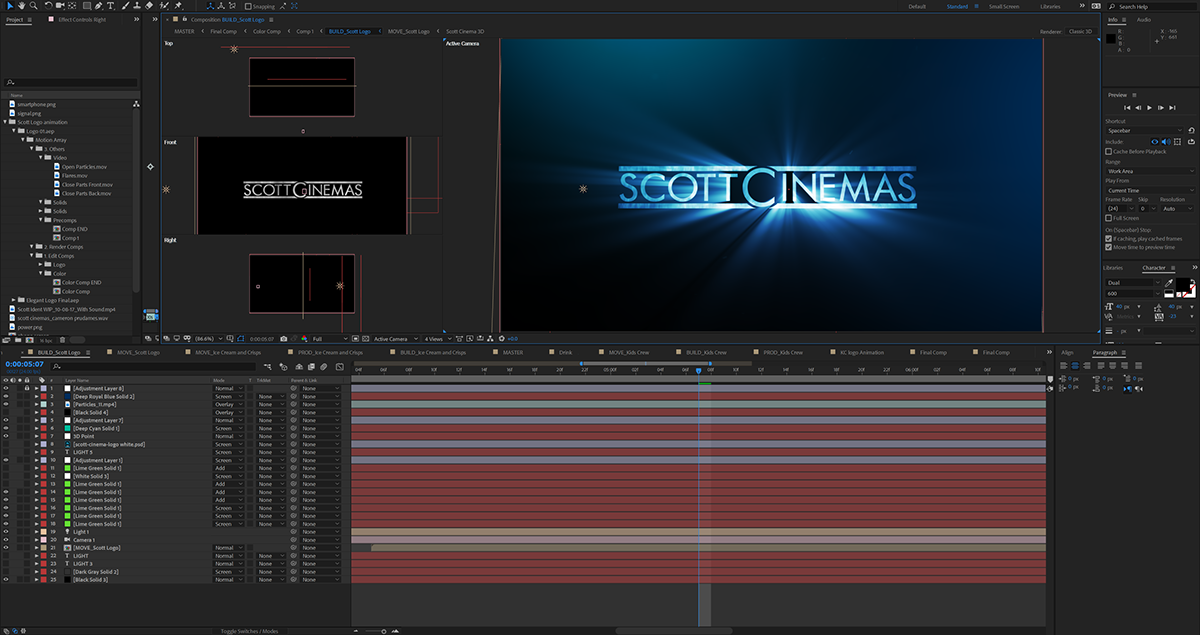Open the Libraries workspace
The width and height of the screenshot is (1200, 635).
(1050, 6)
